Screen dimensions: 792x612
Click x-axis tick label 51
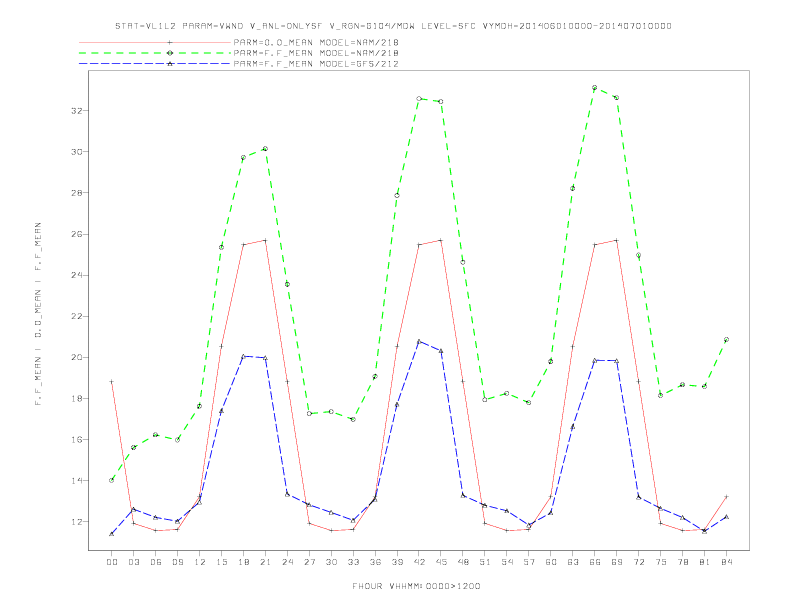click(x=485, y=562)
